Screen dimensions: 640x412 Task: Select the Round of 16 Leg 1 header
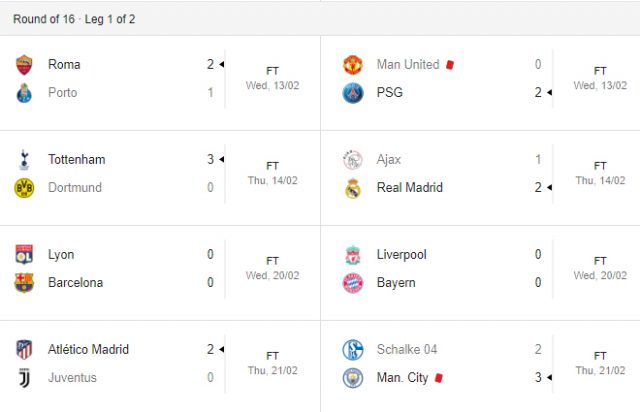click(74, 19)
